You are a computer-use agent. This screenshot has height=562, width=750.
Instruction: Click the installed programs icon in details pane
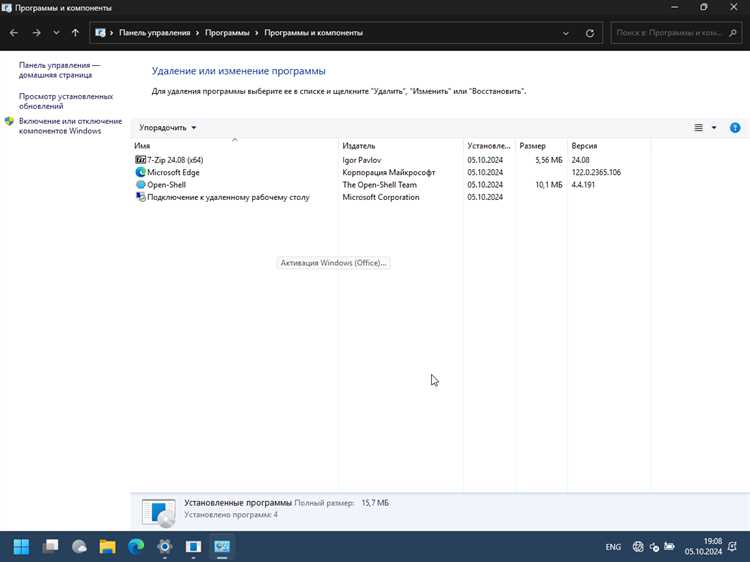(x=158, y=512)
